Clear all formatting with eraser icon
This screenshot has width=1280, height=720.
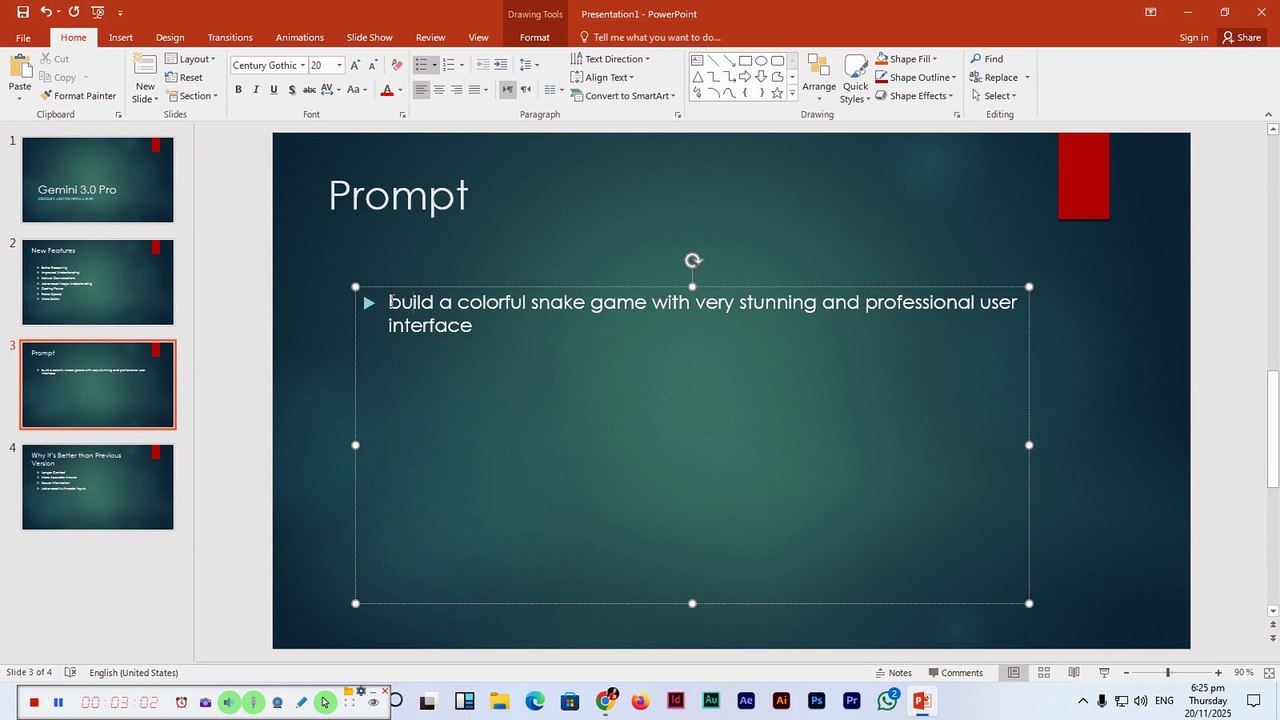tap(397, 65)
